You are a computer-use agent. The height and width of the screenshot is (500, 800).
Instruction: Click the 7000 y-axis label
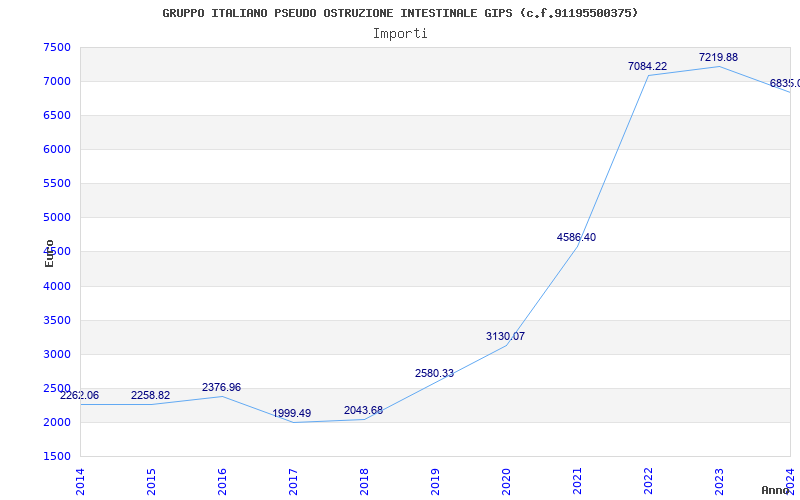(x=57, y=81)
